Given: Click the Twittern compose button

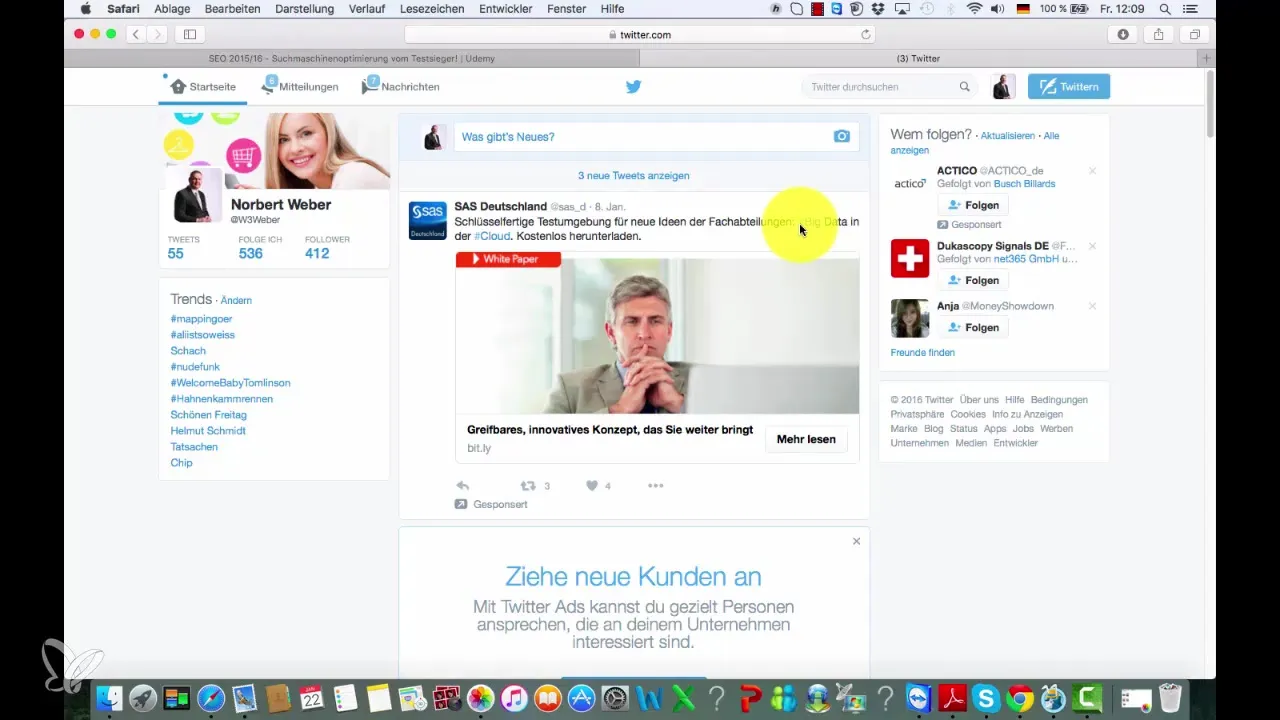Looking at the screenshot, I should tap(1069, 87).
